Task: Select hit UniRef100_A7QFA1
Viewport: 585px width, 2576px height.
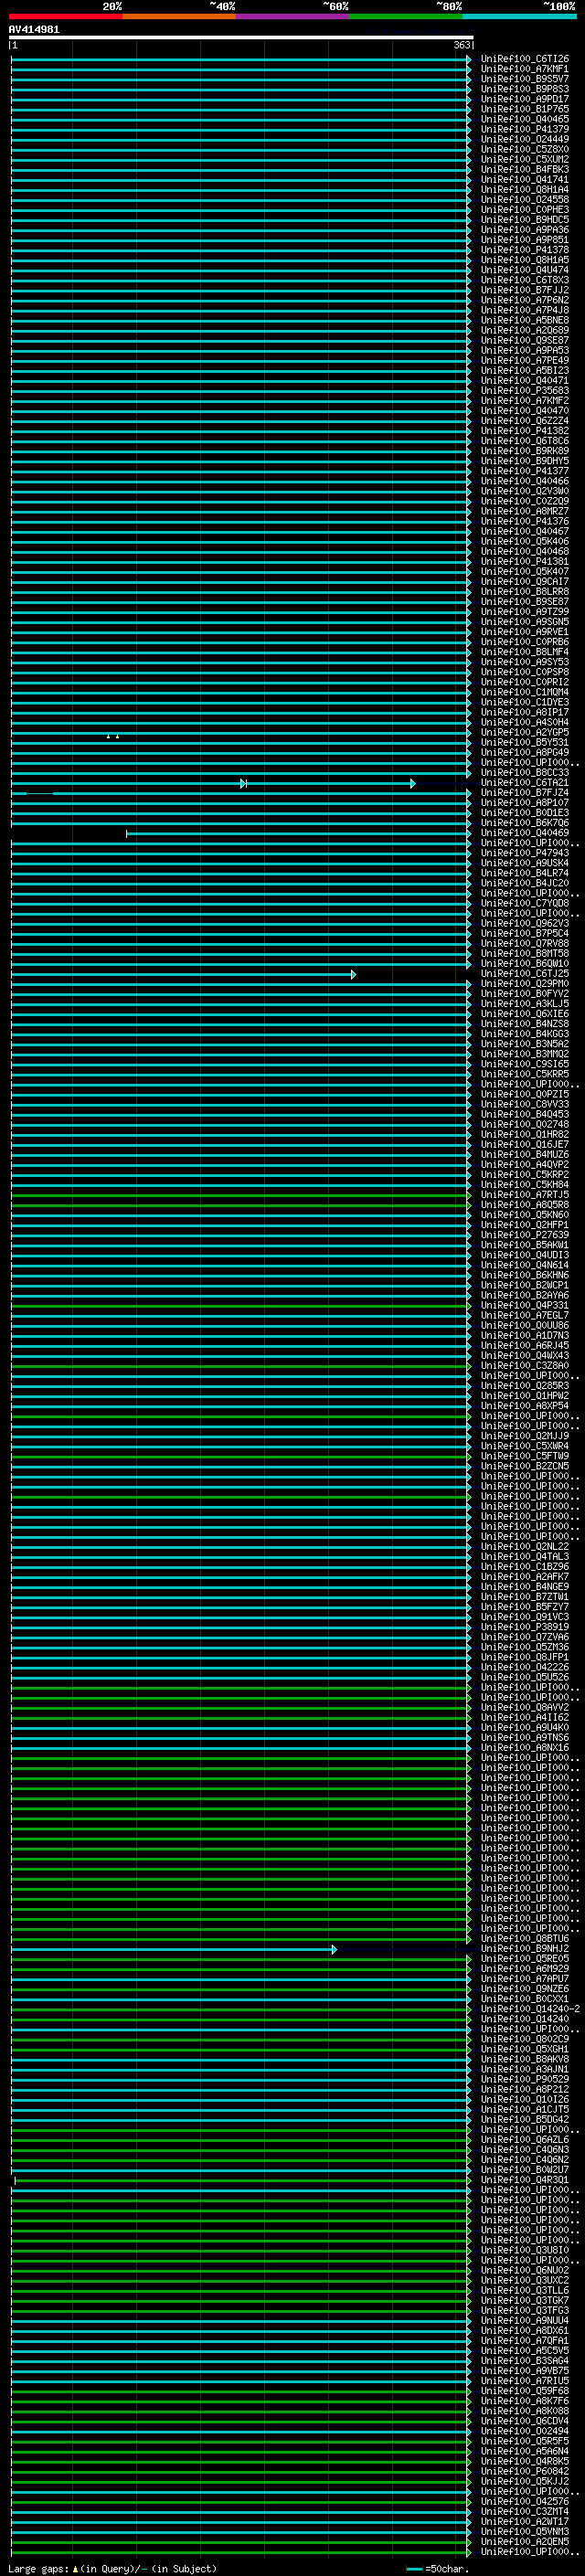Action: pos(524,2341)
